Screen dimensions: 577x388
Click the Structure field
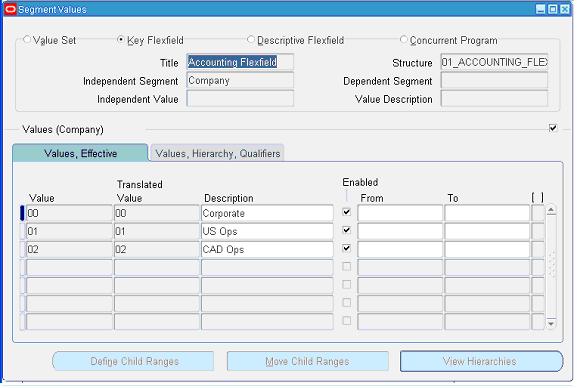(494, 62)
